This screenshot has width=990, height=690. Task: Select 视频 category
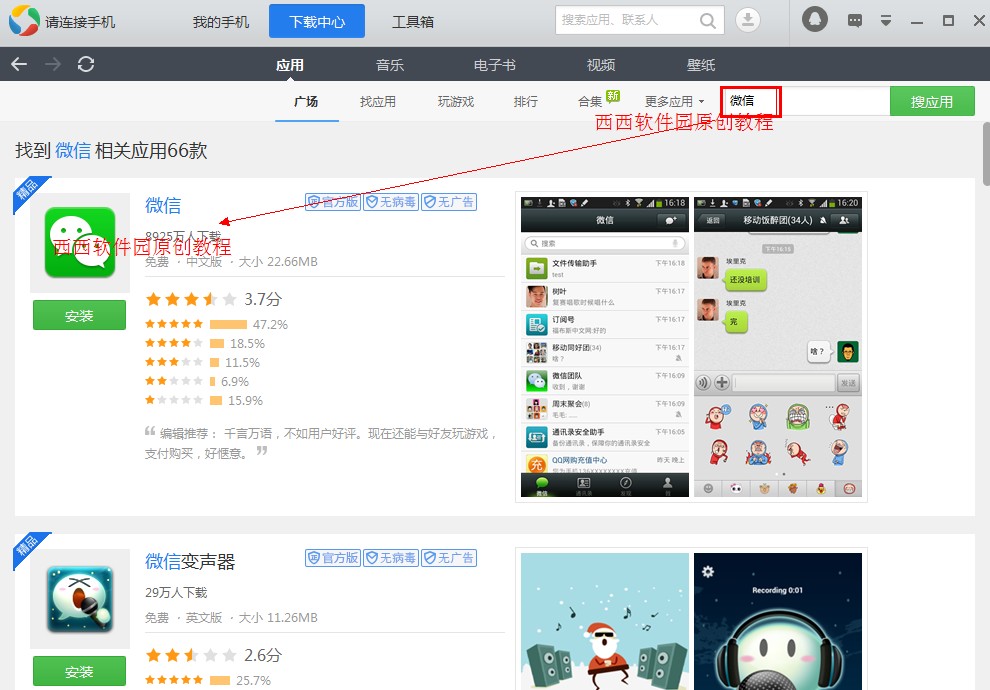[600, 64]
